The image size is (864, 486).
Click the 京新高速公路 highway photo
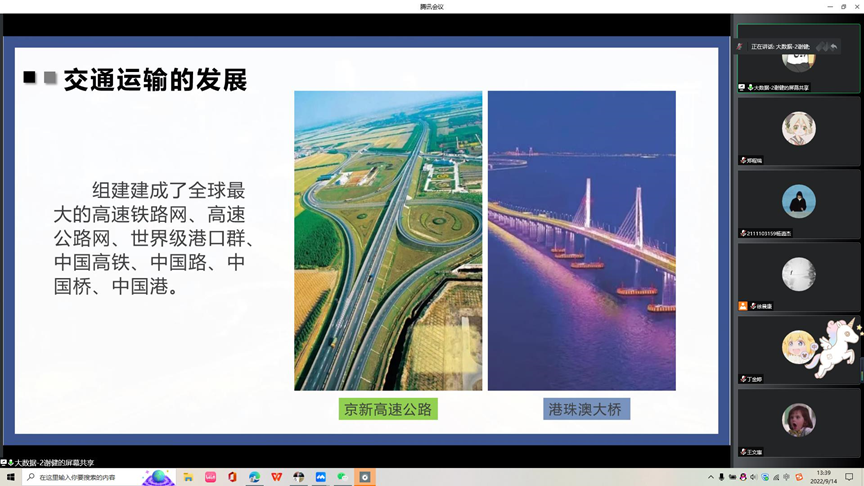[x=388, y=240]
